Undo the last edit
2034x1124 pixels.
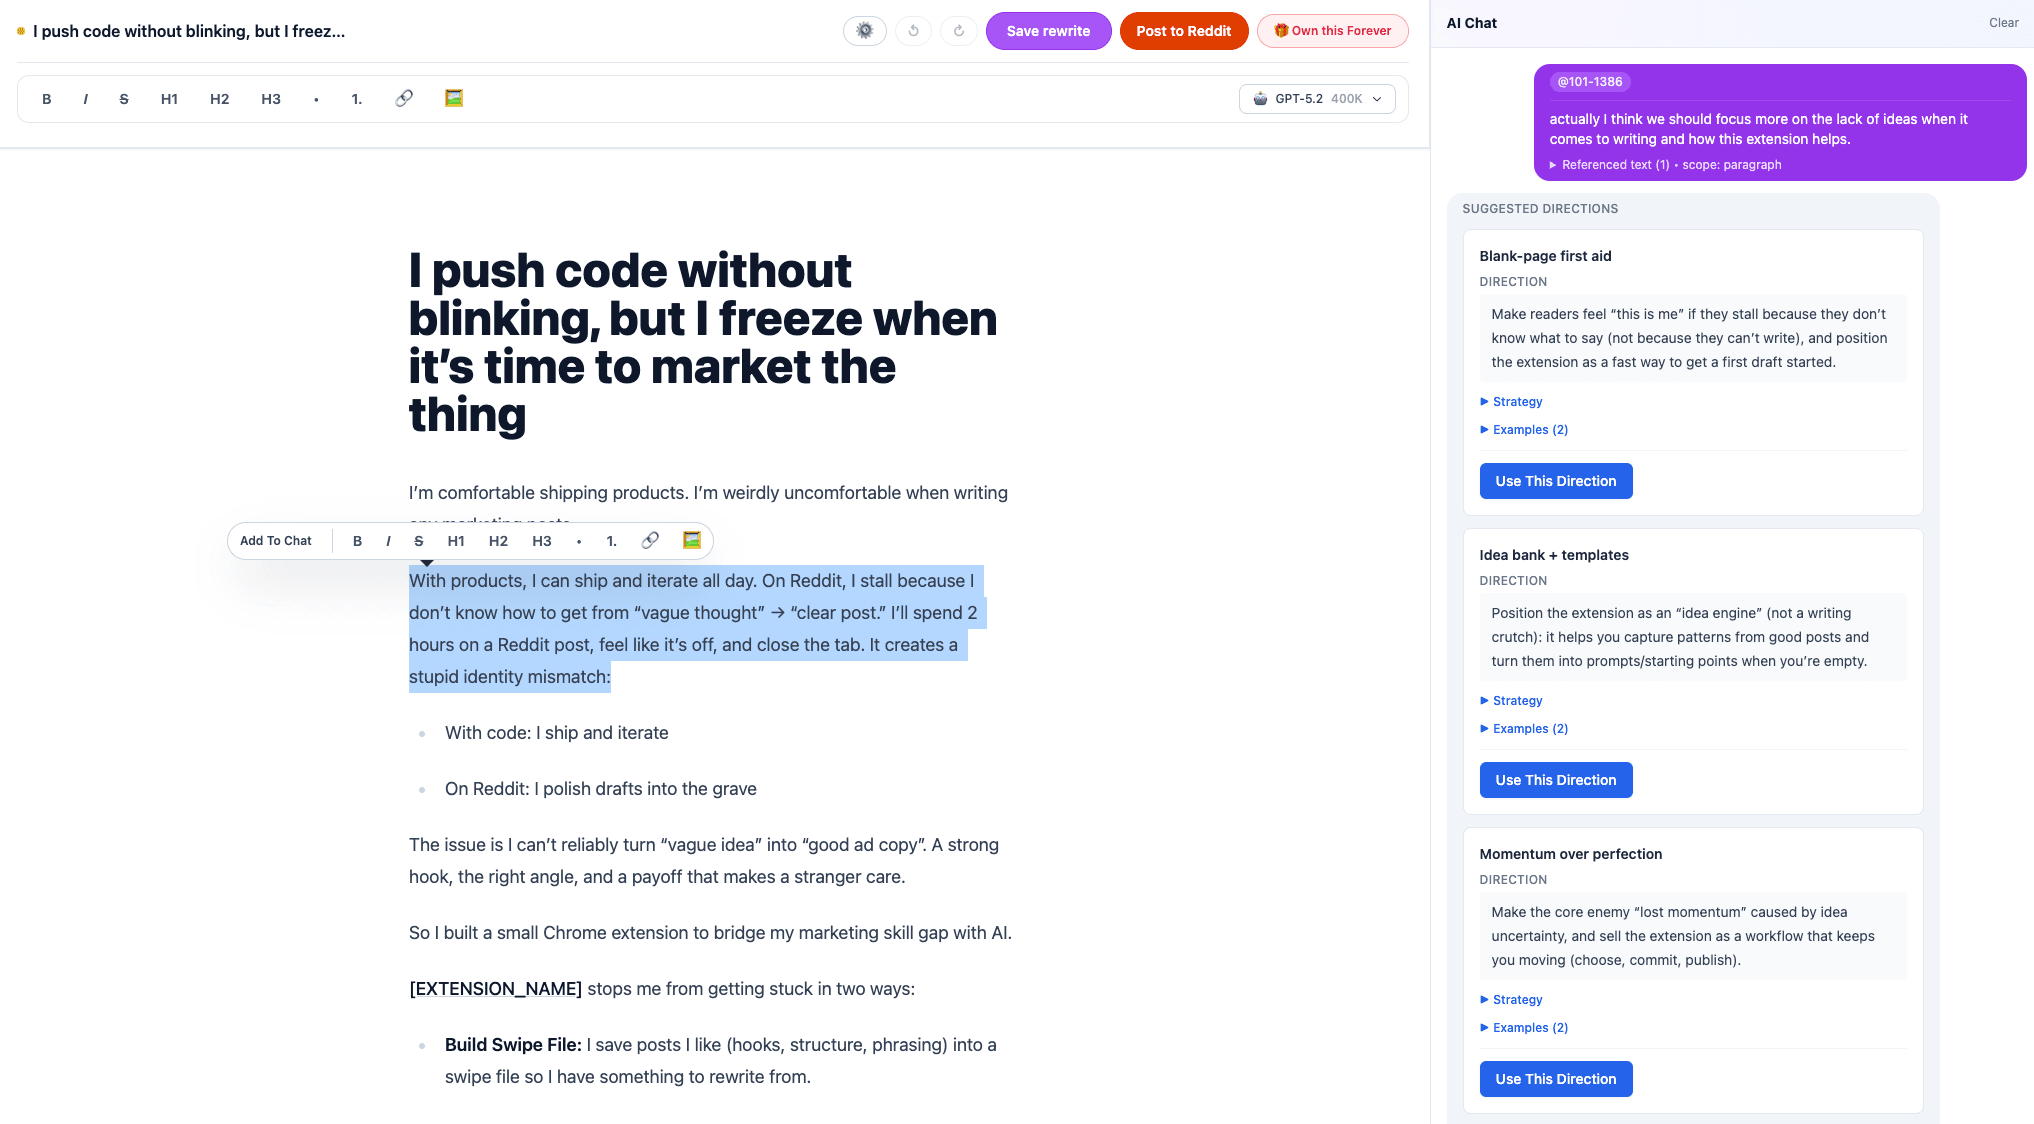tap(912, 31)
